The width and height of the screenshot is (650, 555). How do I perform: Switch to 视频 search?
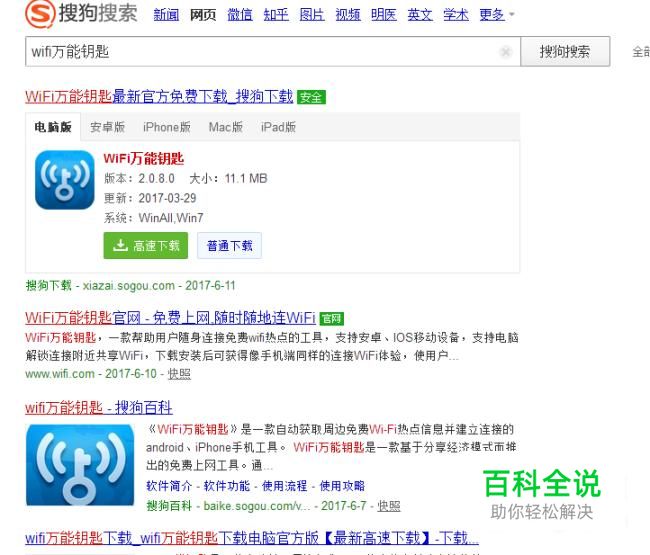348,15
